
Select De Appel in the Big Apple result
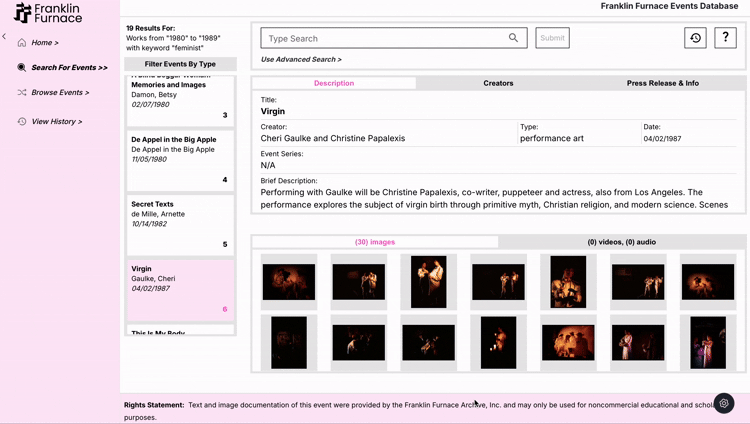click(x=180, y=158)
